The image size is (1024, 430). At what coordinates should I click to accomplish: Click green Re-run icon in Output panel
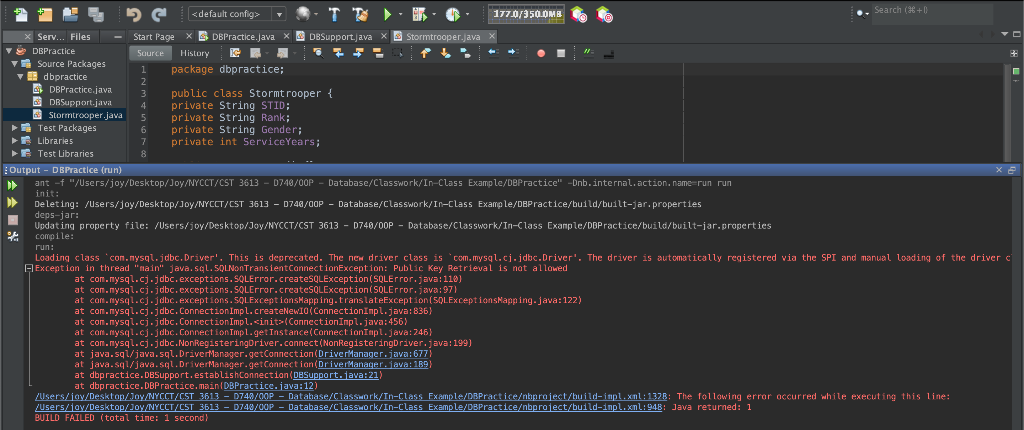click(x=12, y=186)
